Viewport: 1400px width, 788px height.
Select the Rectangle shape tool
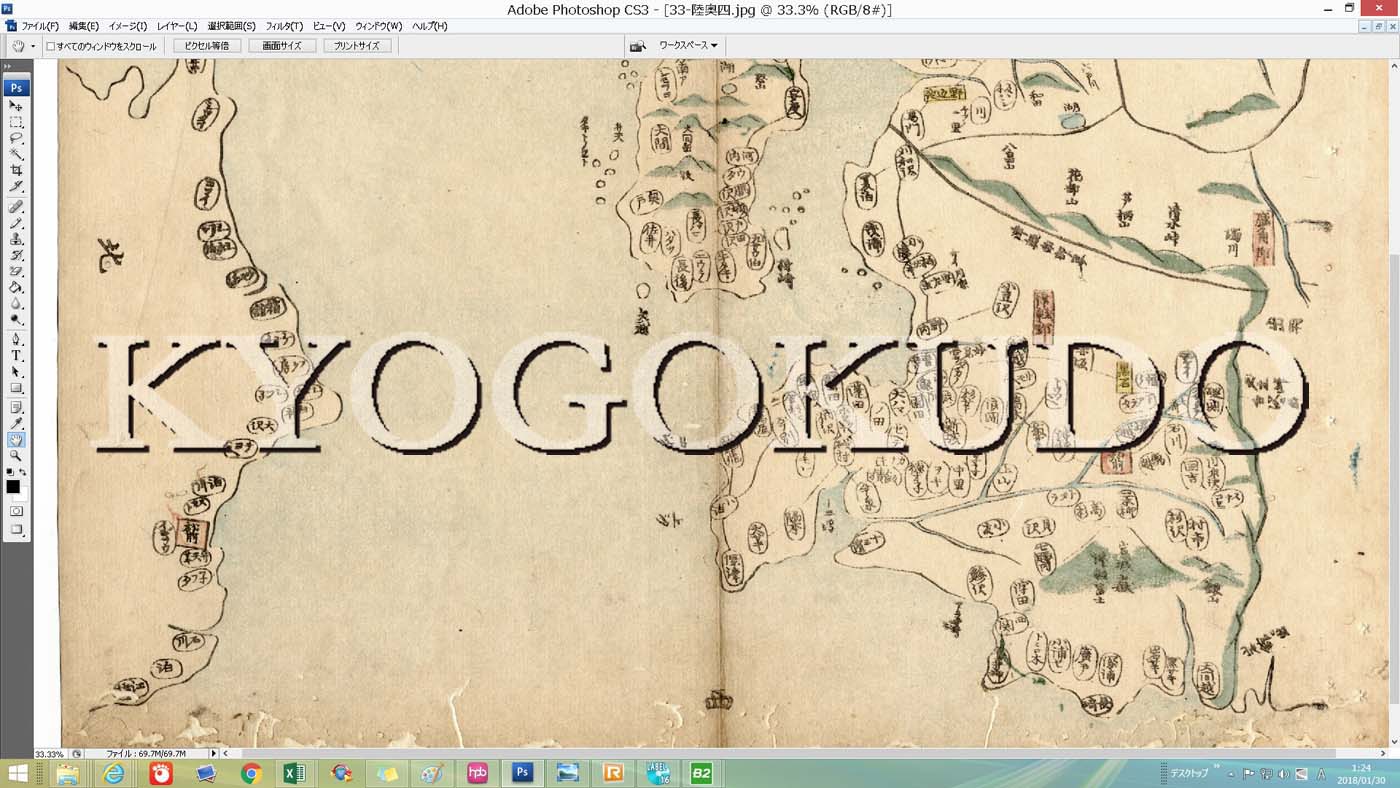pos(16,387)
